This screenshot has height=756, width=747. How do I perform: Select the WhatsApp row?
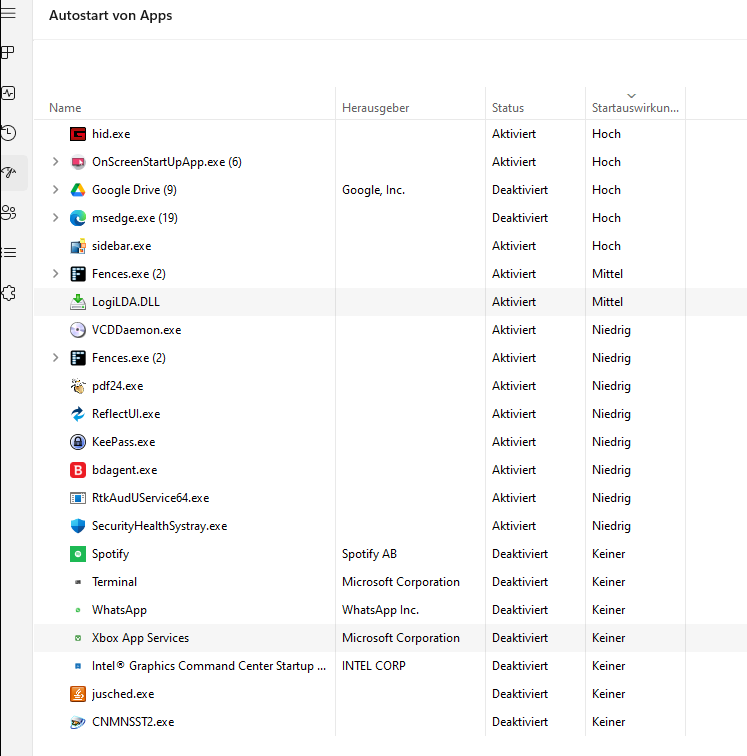click(390, 610)
